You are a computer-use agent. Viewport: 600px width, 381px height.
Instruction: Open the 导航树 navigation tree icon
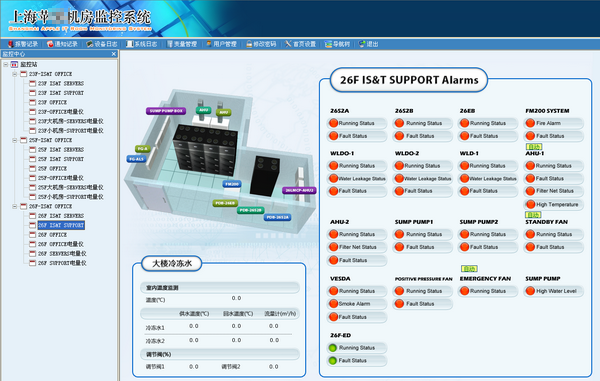[x=328, y=44]
